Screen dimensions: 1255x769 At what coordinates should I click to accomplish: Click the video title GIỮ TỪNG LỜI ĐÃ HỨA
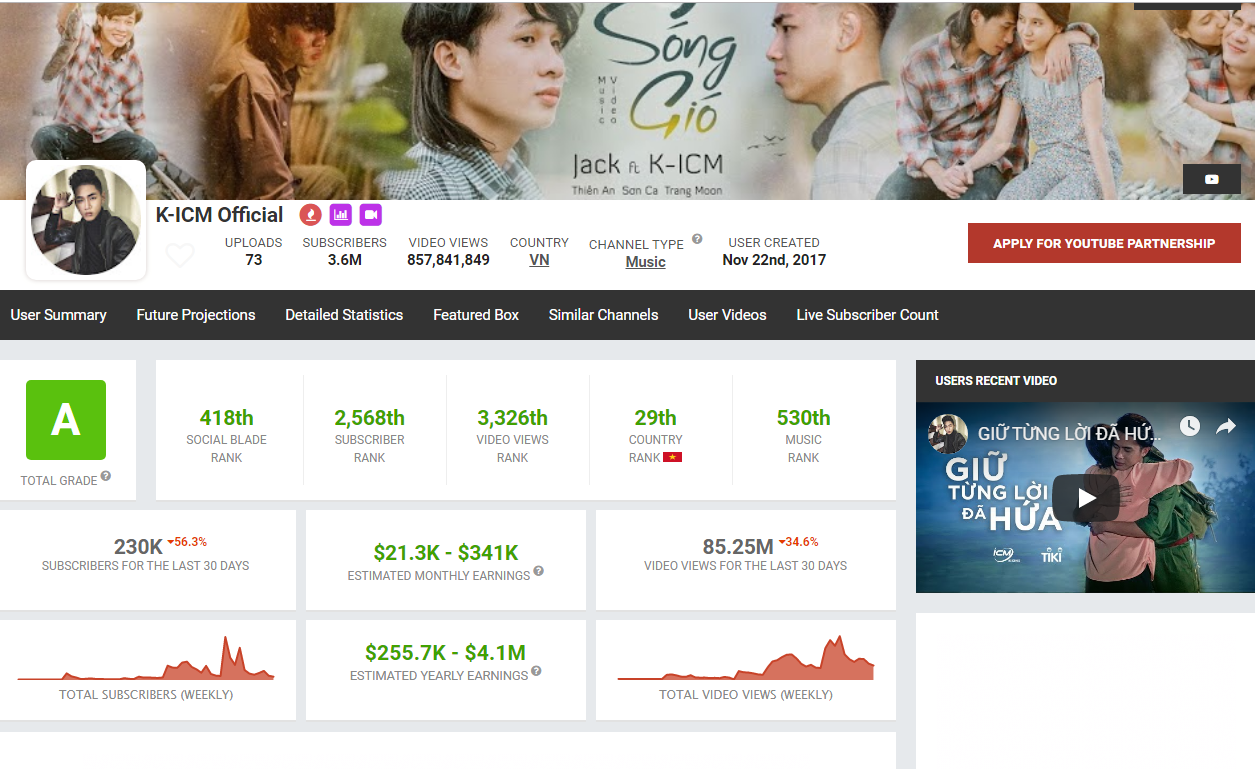pos(1069,433)
